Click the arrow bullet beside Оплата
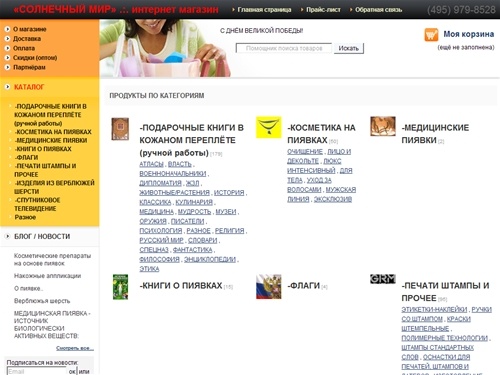 7,48
